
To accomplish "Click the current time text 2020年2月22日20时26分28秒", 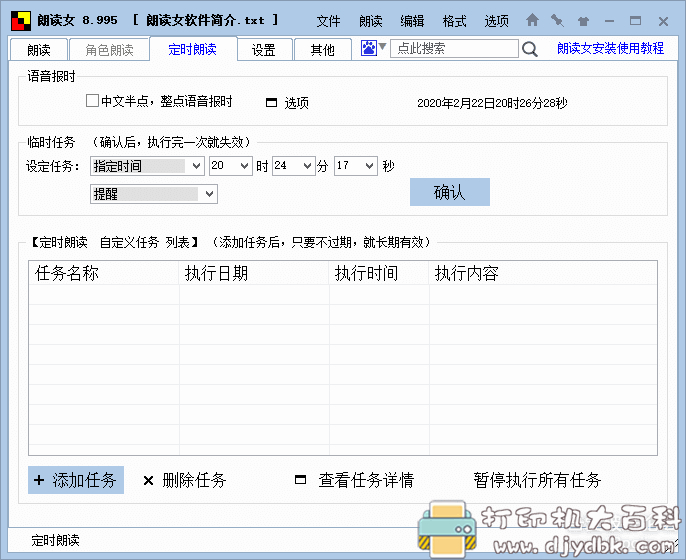I will tap(492, 103).
